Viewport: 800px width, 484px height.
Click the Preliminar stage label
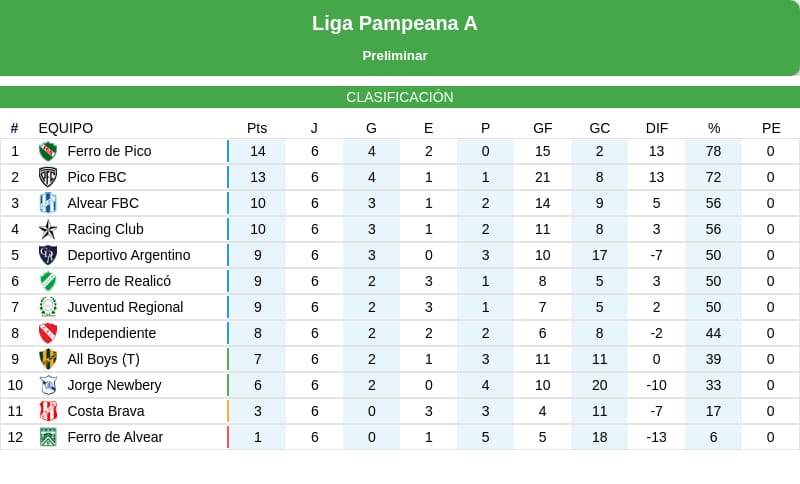click(x=395, y=56)
